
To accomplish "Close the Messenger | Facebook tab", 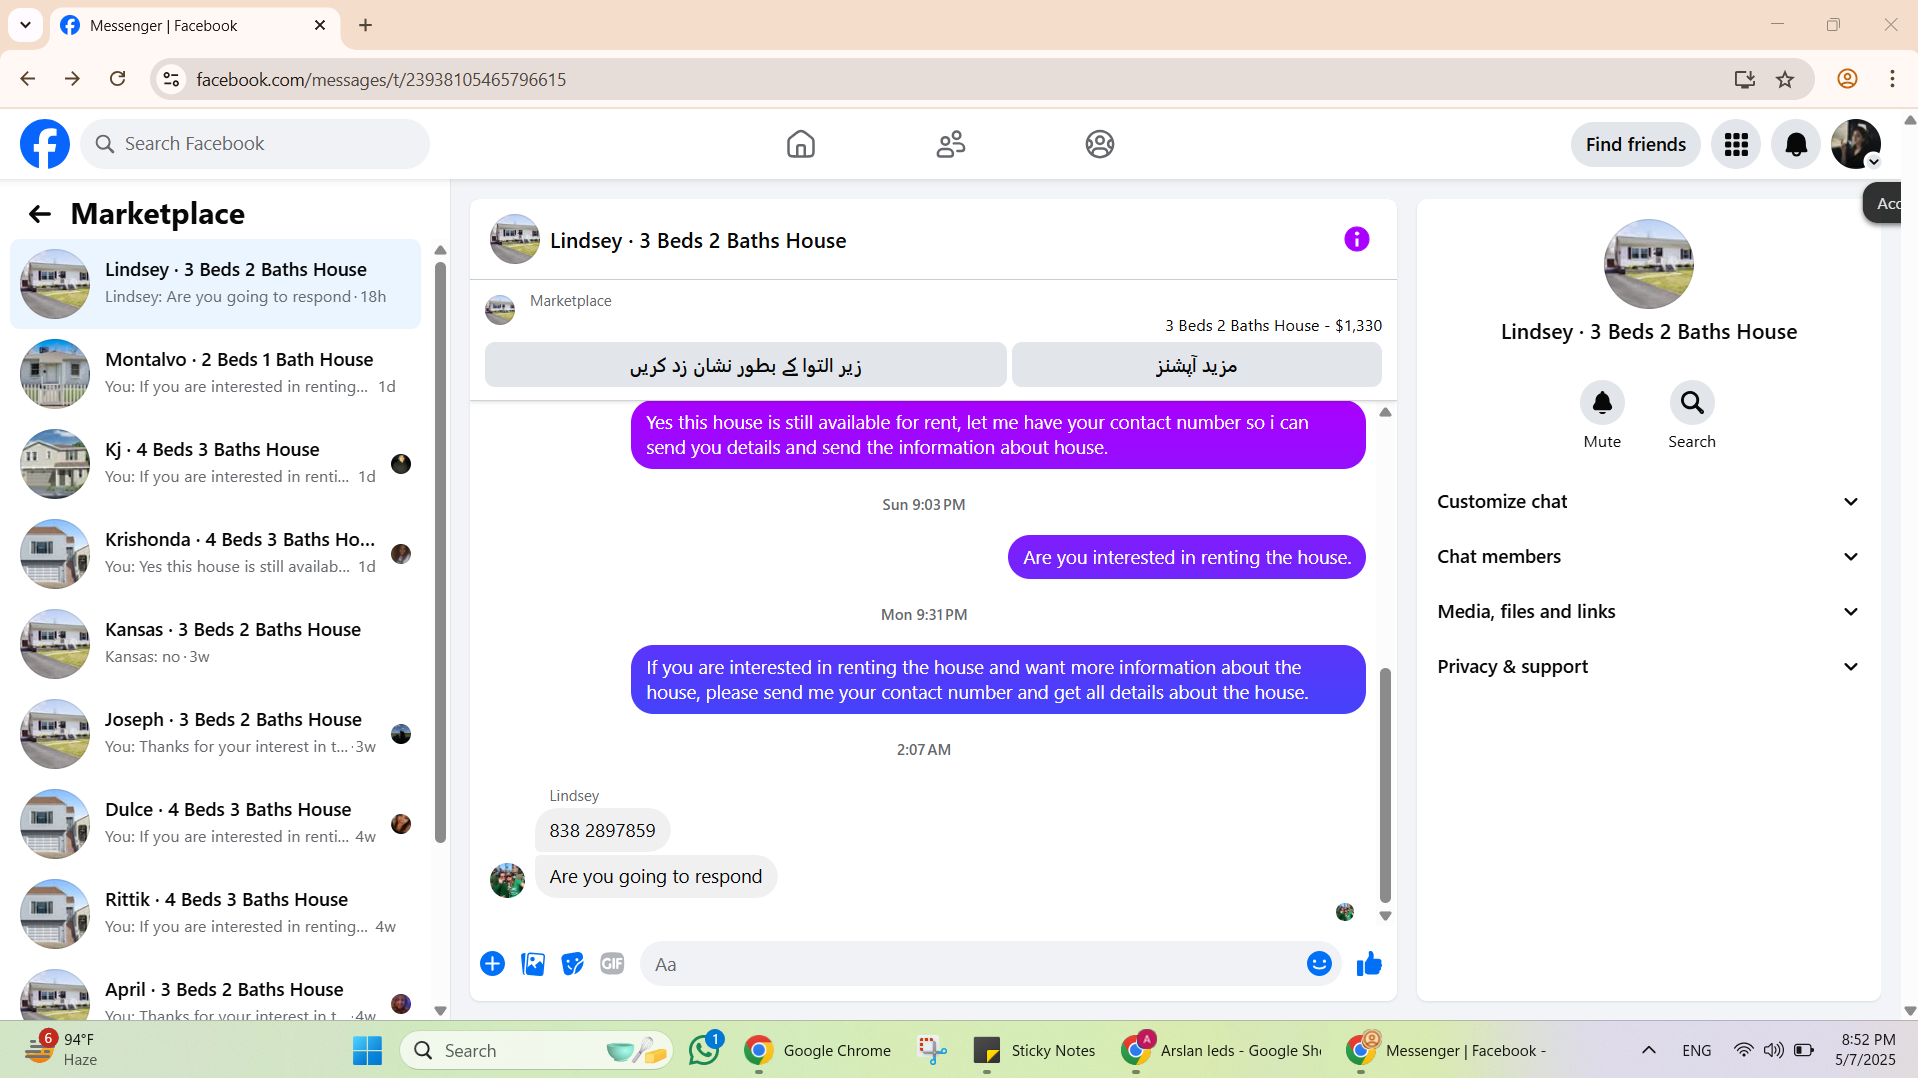I will (320, 25).
